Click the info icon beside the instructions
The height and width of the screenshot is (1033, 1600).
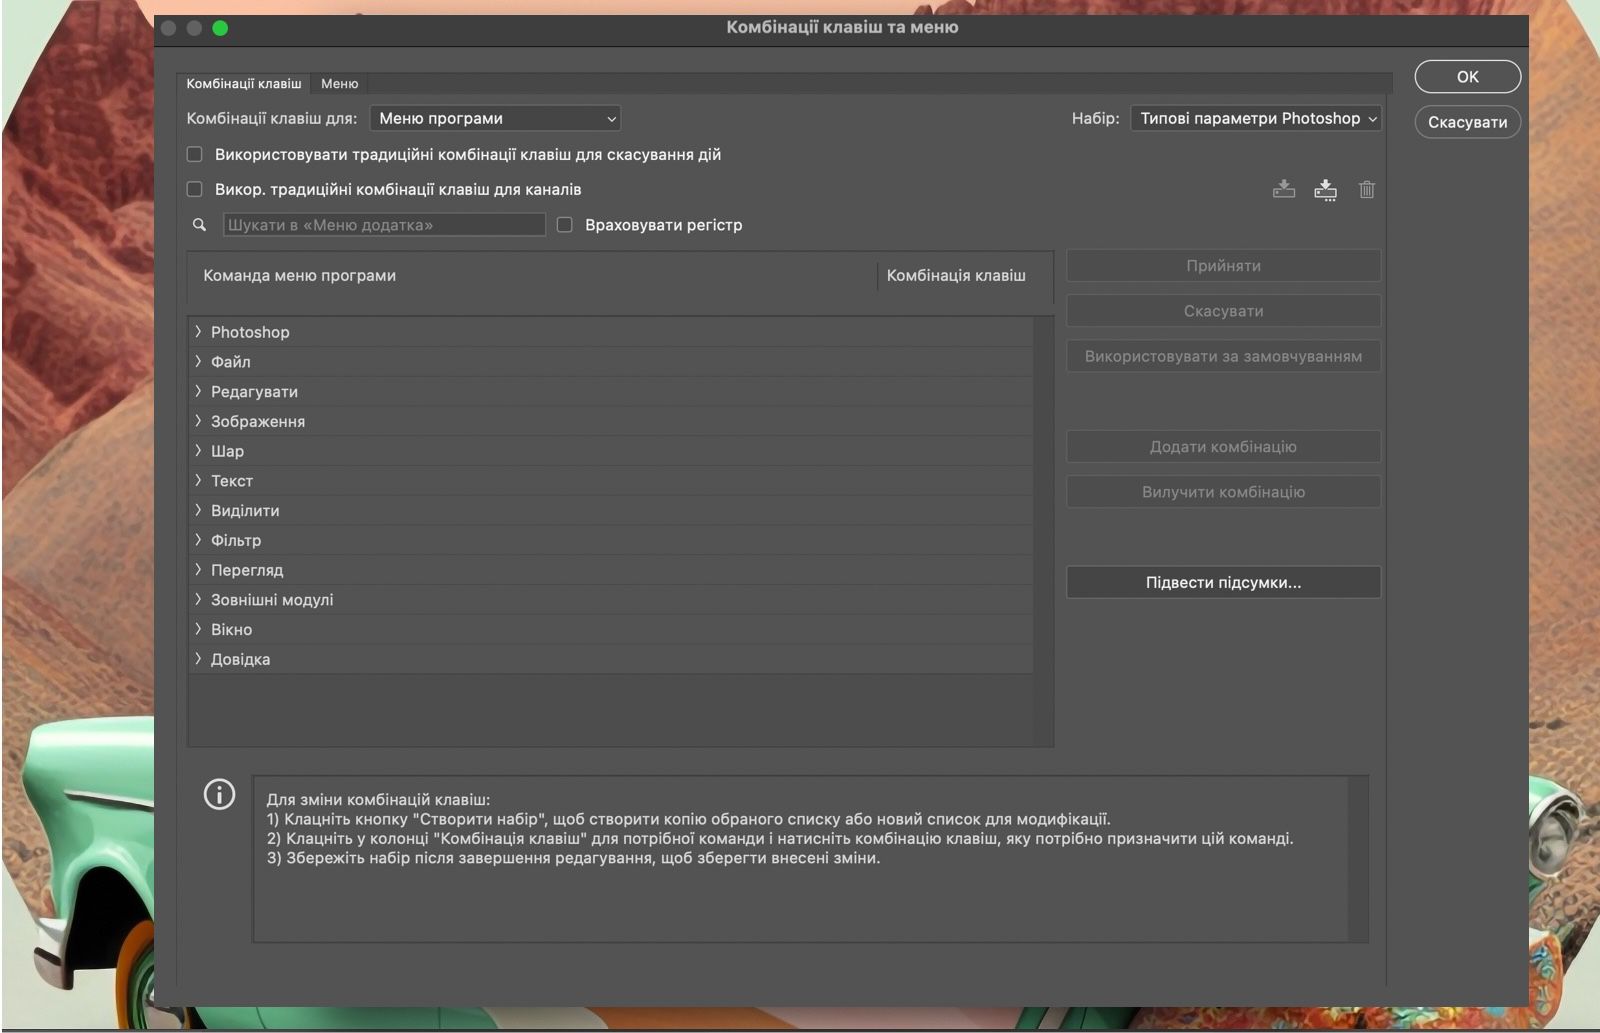219,794
